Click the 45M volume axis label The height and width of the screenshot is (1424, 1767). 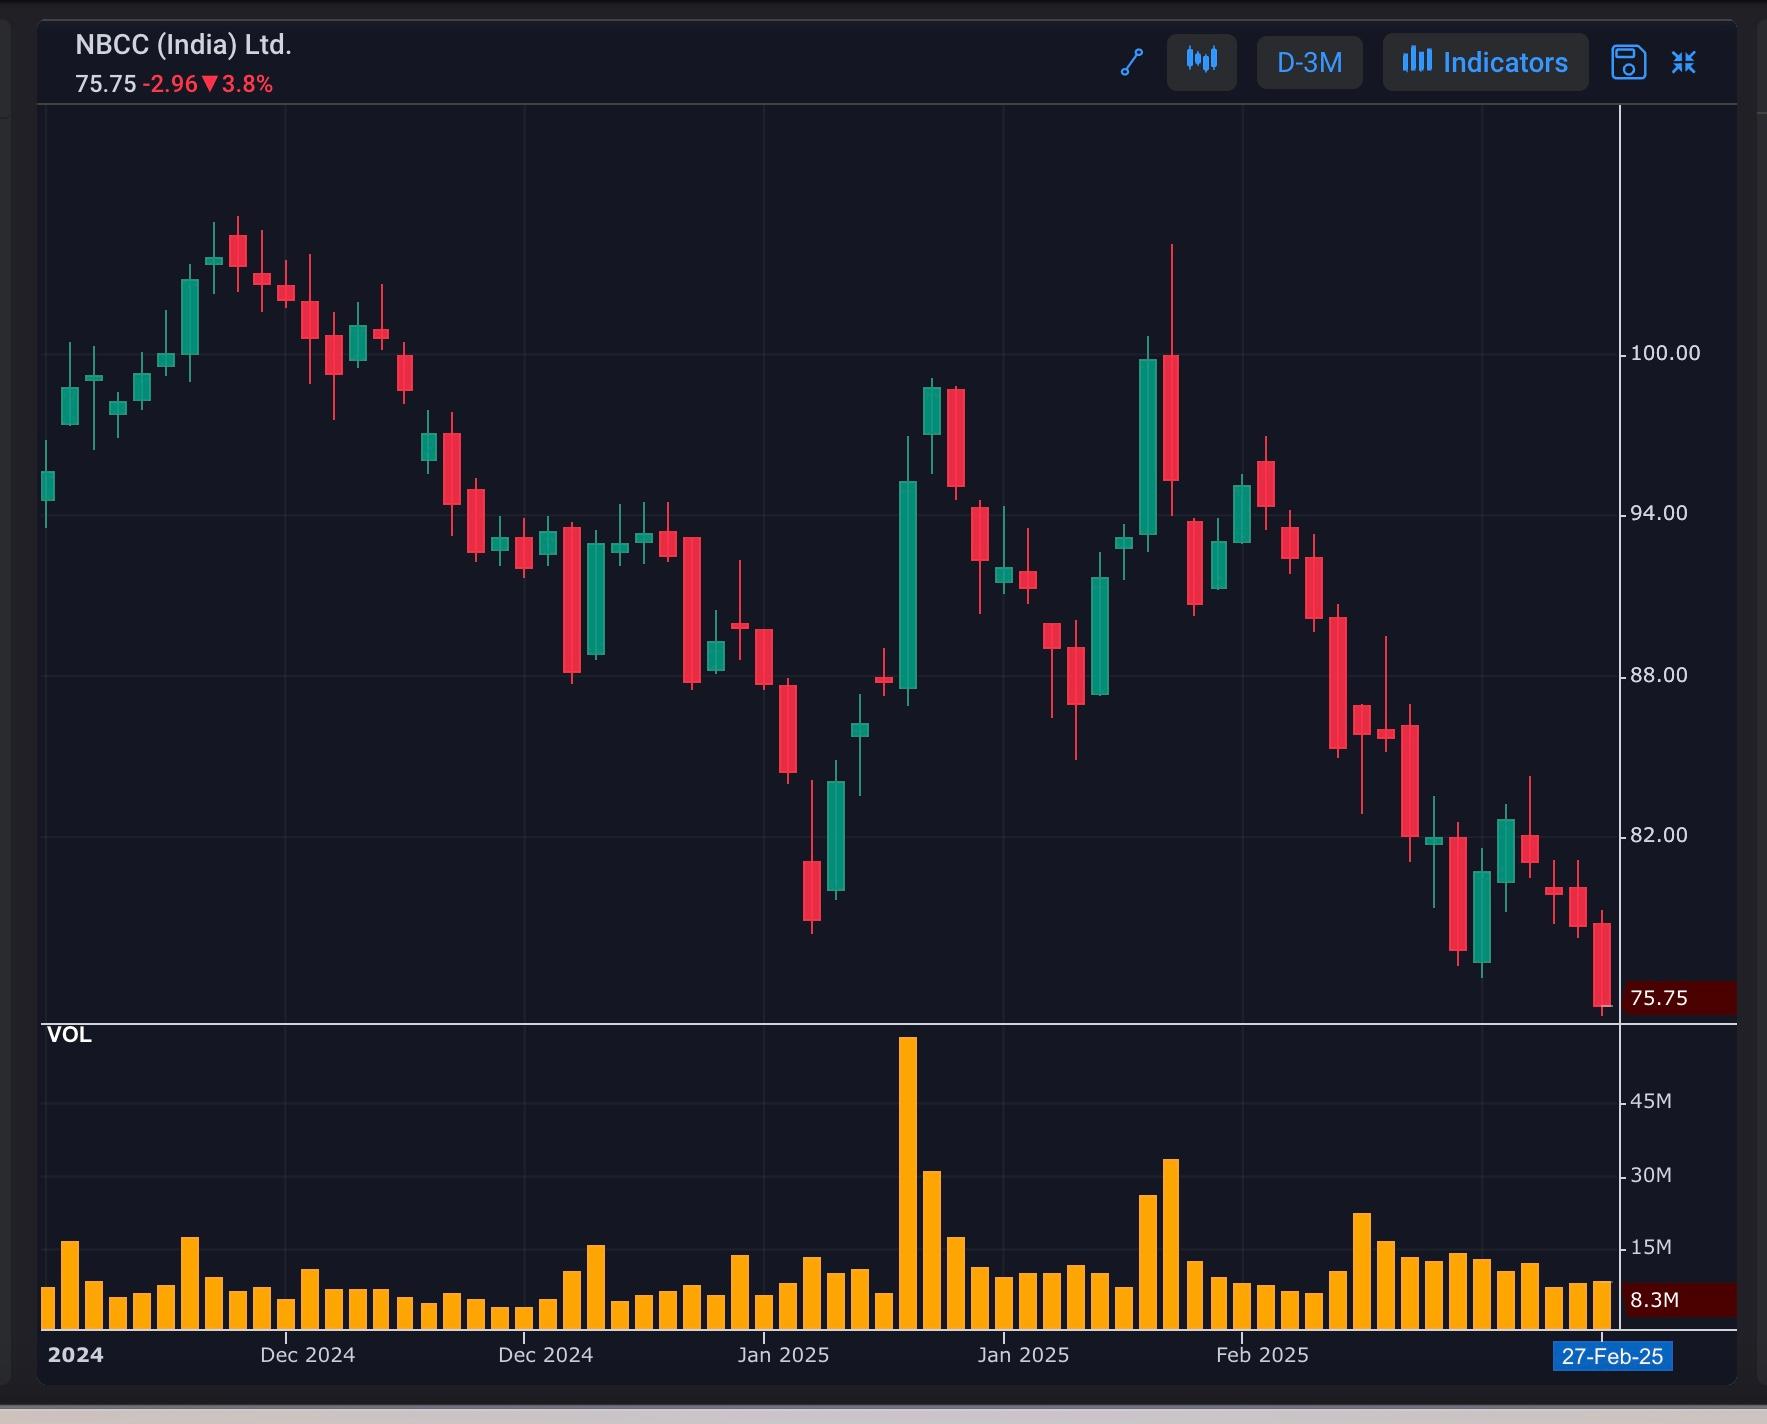pos(1651,1101)
